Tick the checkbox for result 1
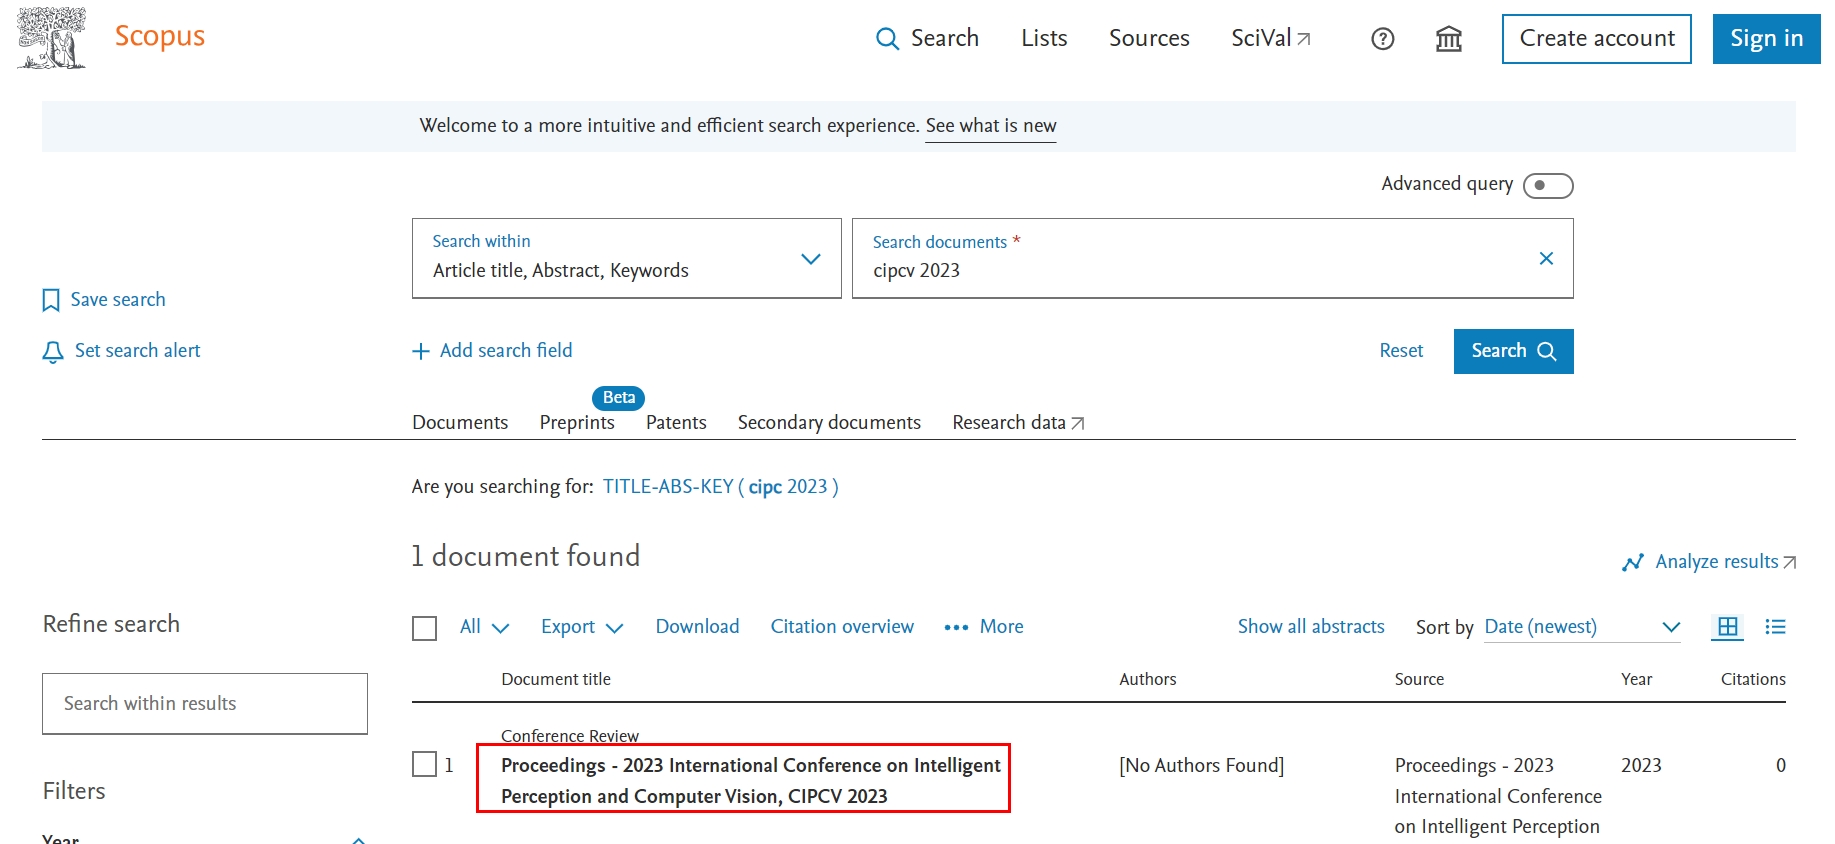Image resolution: width=1835 pixels, height=844 pixels. pos(425,765)
